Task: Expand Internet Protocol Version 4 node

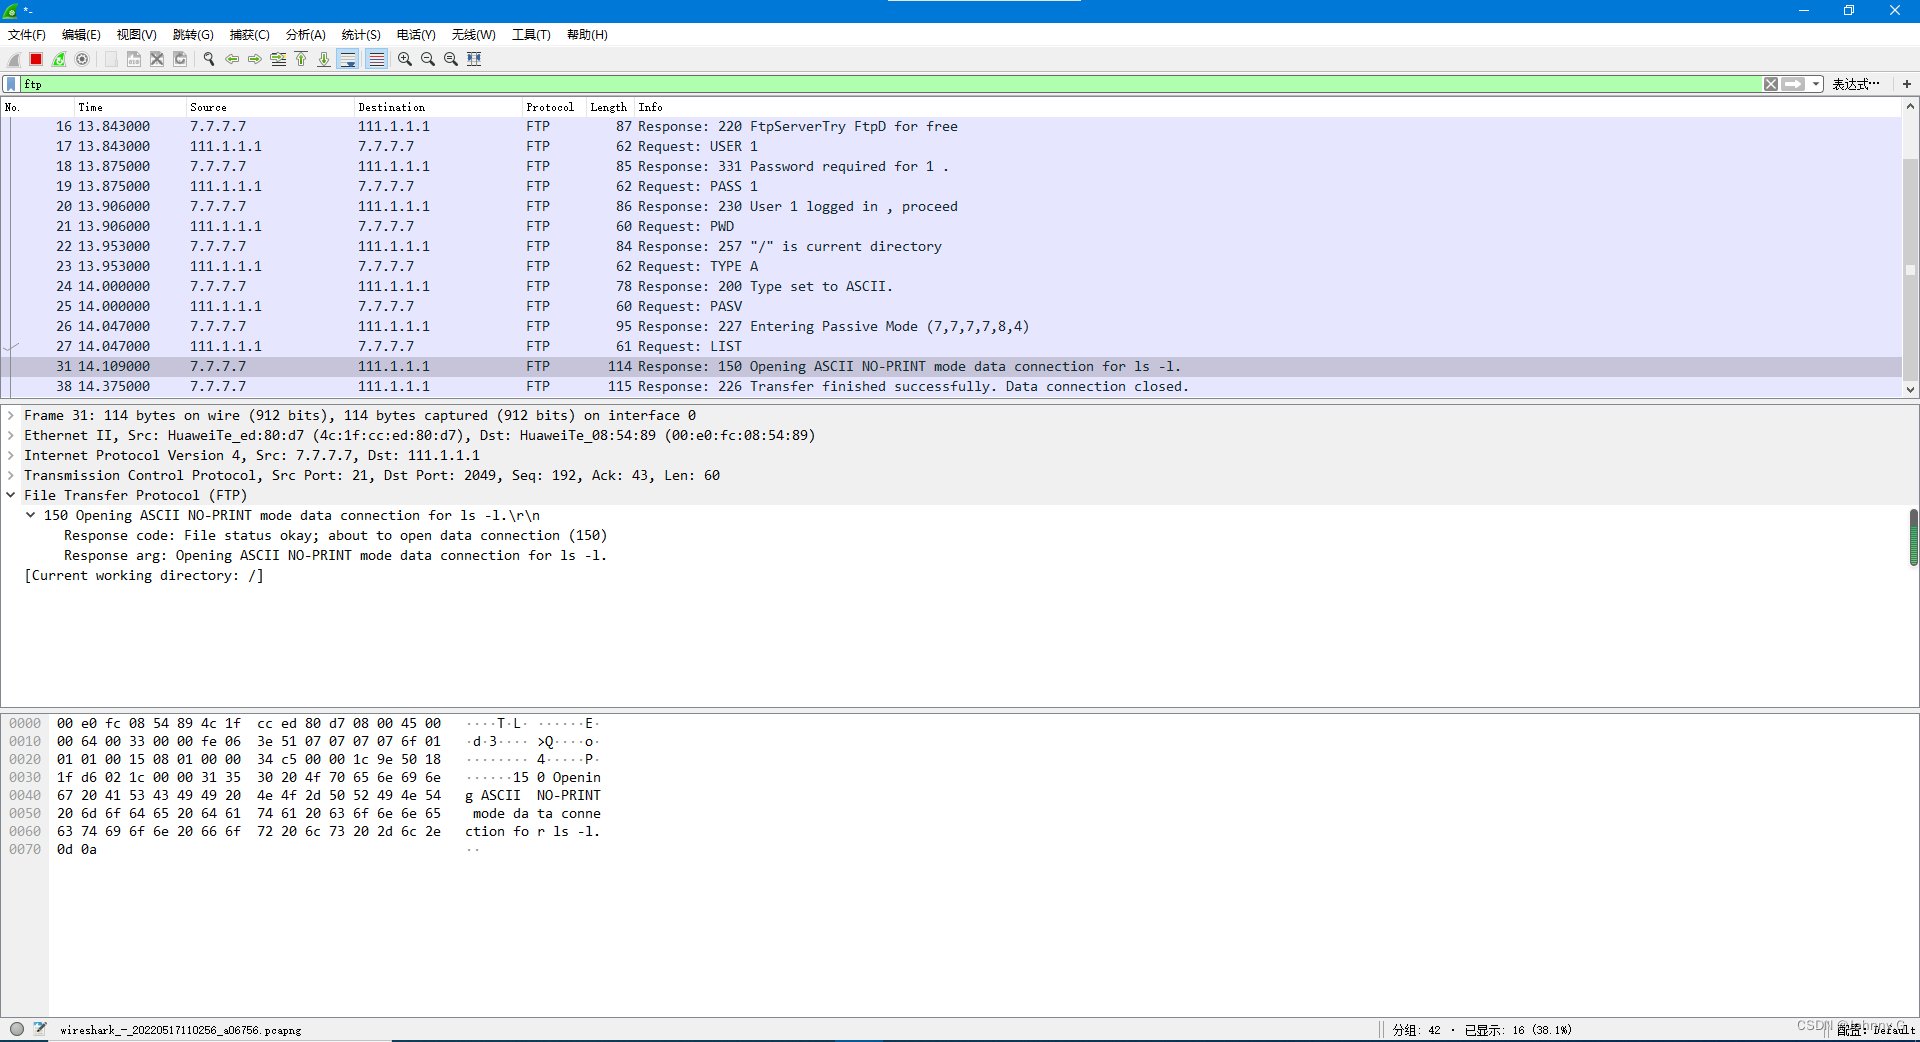Action: [x=11, y=456]
